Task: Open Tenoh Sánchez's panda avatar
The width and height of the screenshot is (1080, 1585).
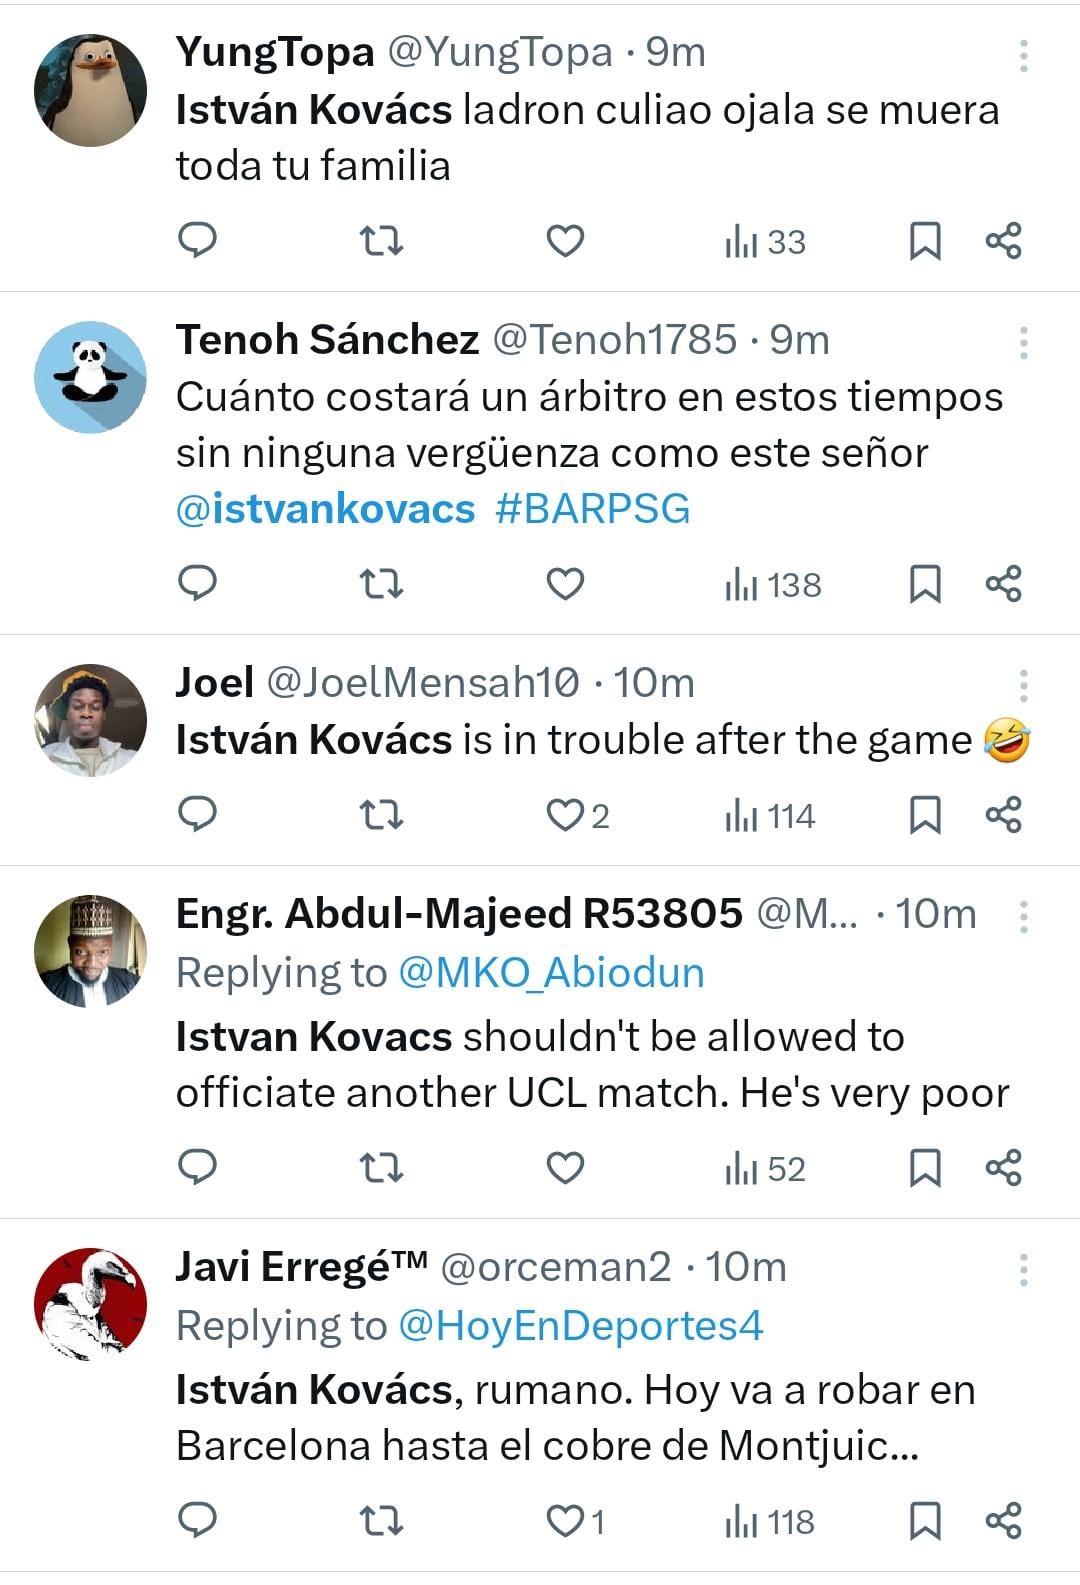Action: 90,377
